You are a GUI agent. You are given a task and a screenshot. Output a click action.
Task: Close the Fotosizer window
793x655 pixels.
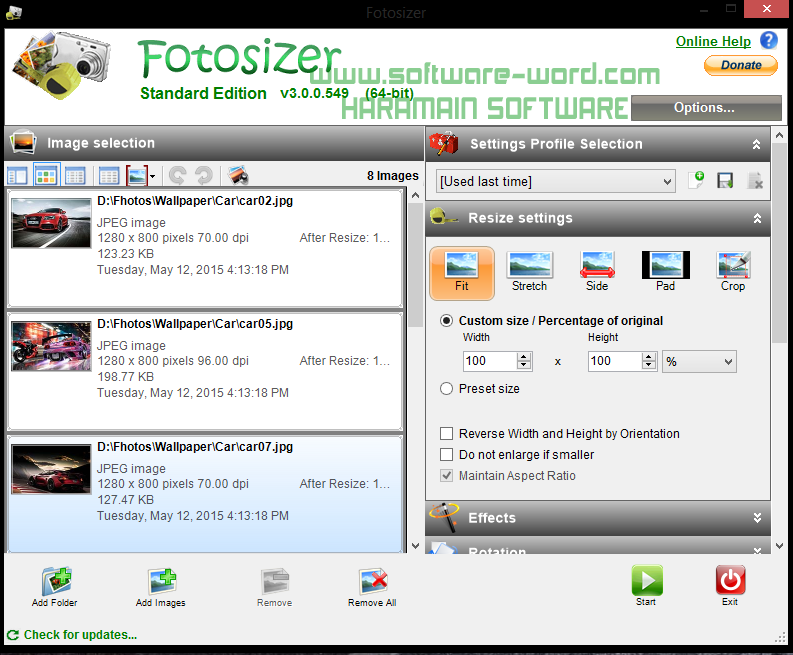coord(767,9)
